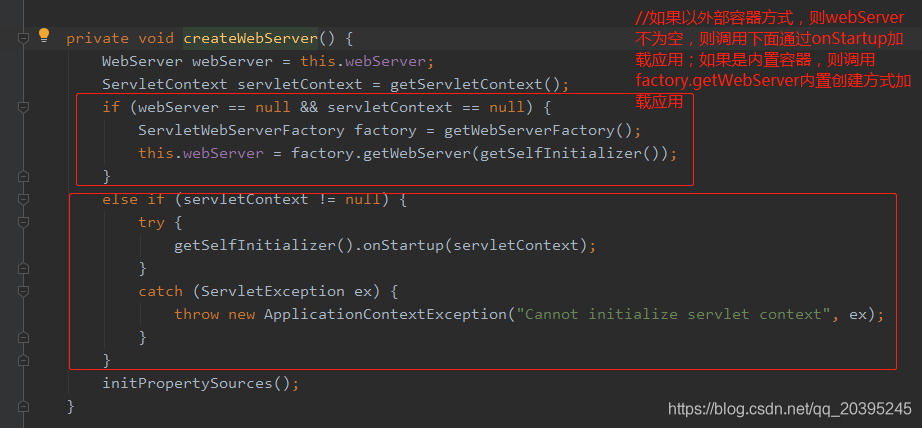
Task: Click fold end marker closing the catch block
Action: pos(23,337)
